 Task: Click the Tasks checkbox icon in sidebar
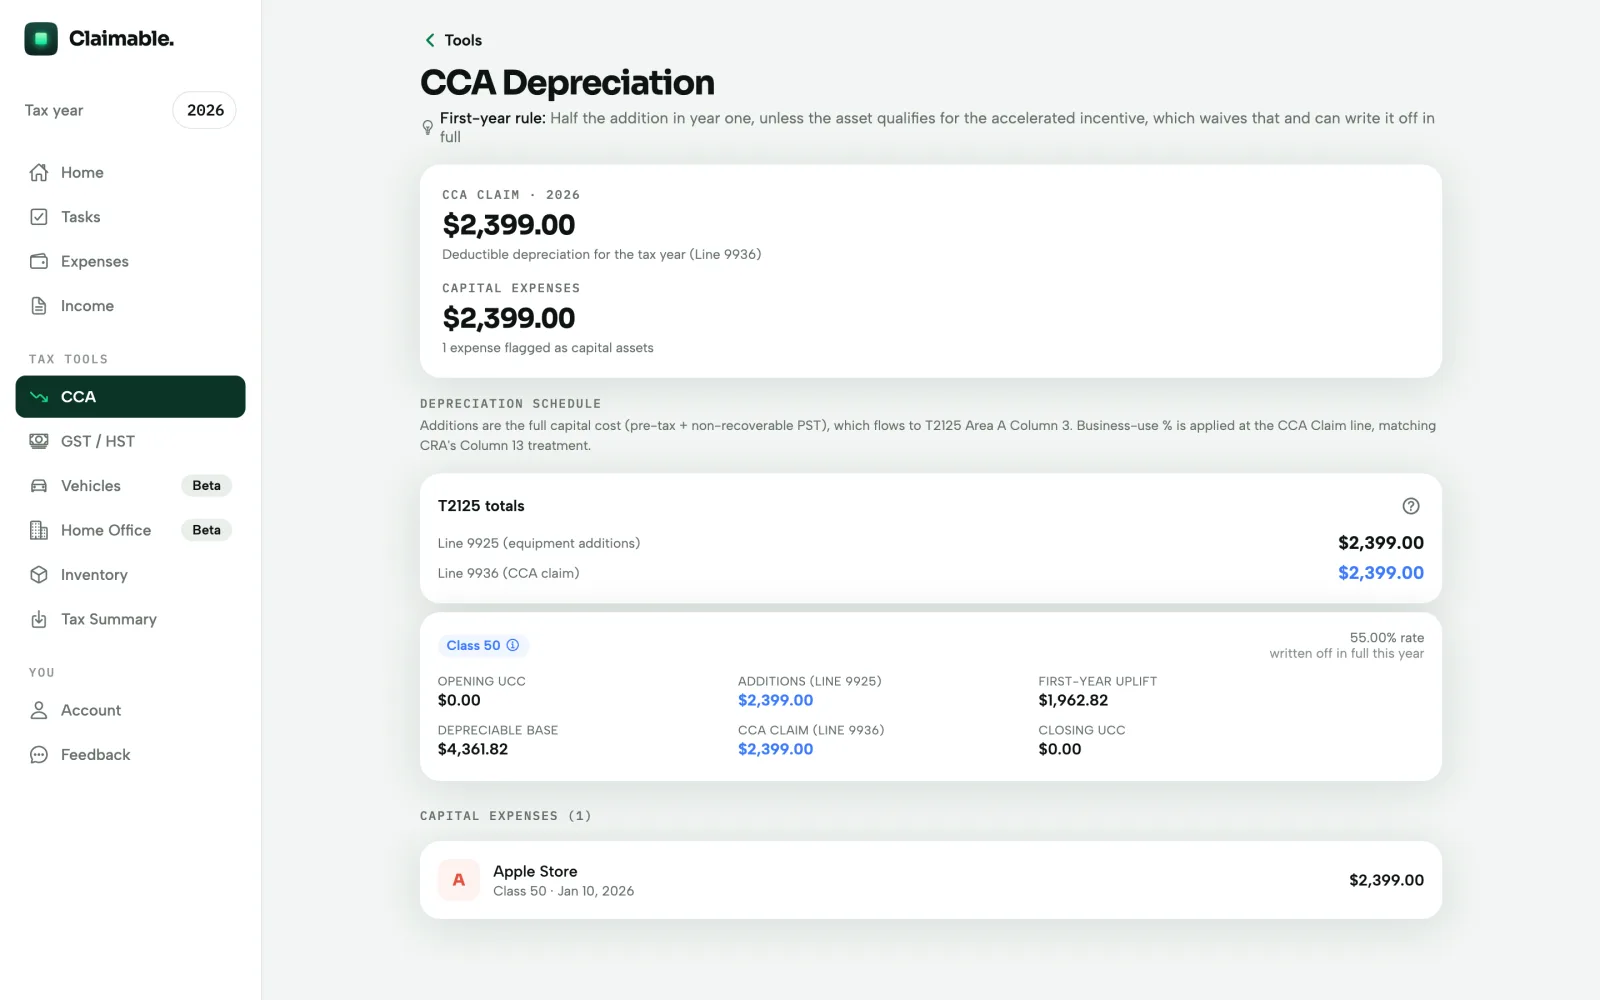coord(39,217)
